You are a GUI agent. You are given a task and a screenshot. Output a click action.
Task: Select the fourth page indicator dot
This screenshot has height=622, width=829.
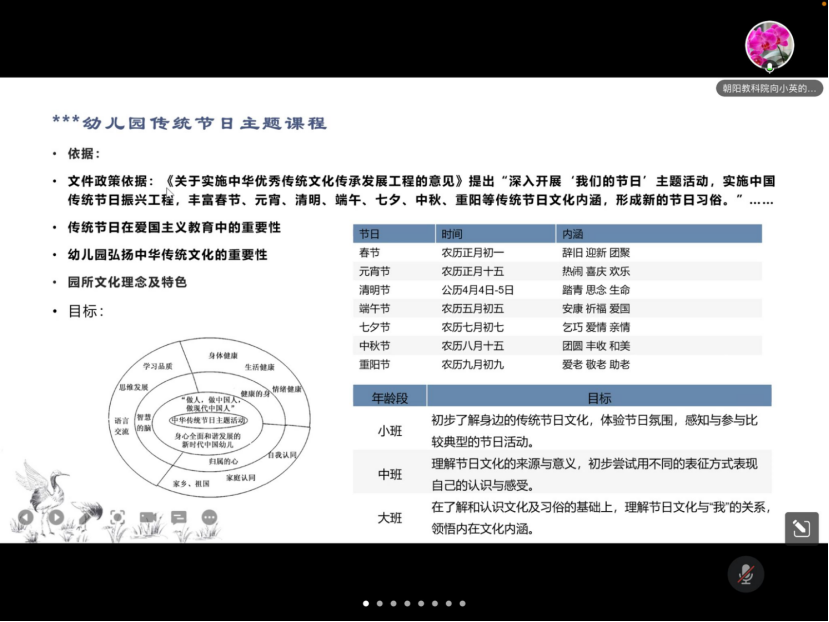(408, 603)
